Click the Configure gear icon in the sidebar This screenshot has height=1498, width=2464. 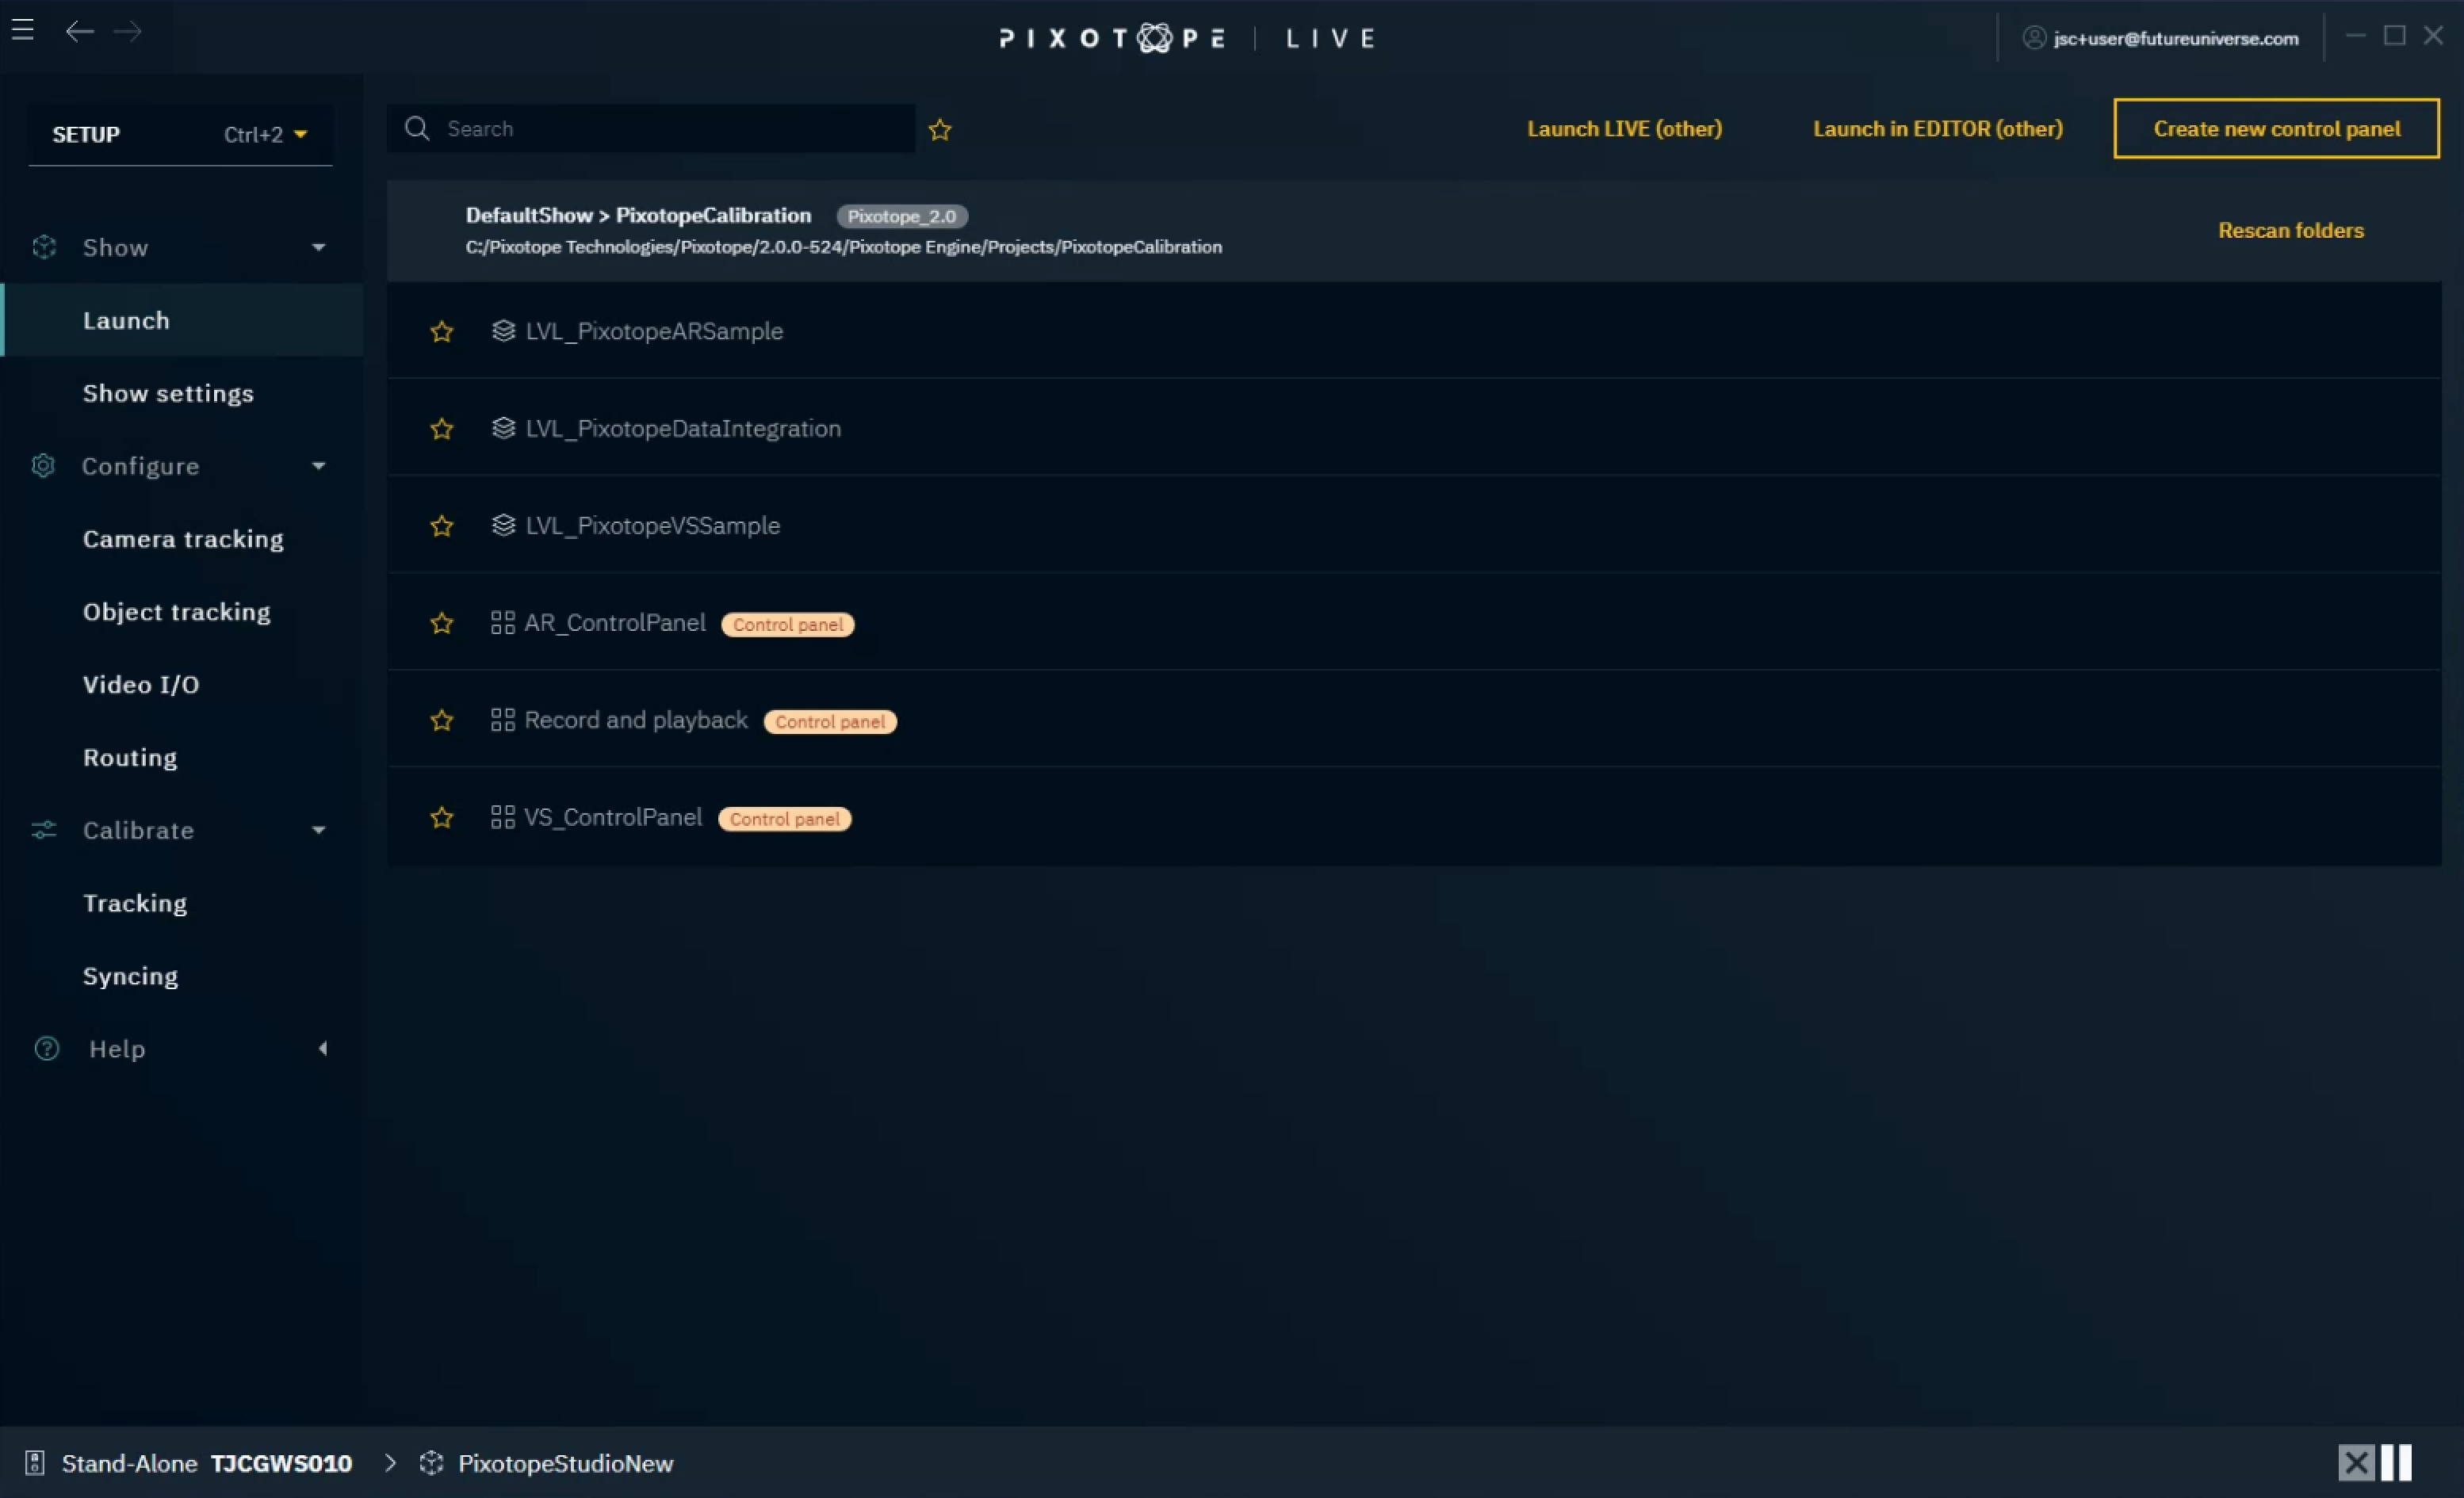42,465
